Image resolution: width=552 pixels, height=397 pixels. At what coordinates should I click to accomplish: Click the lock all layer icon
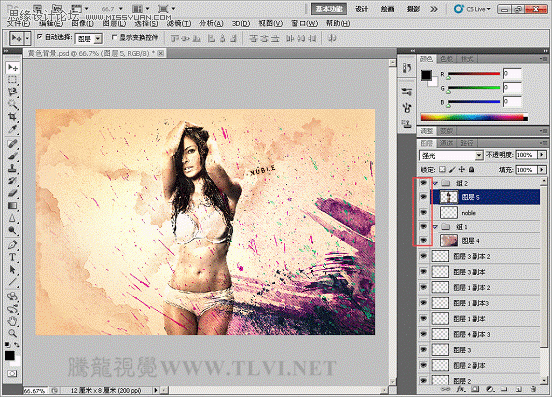click(x=471, y=170)
